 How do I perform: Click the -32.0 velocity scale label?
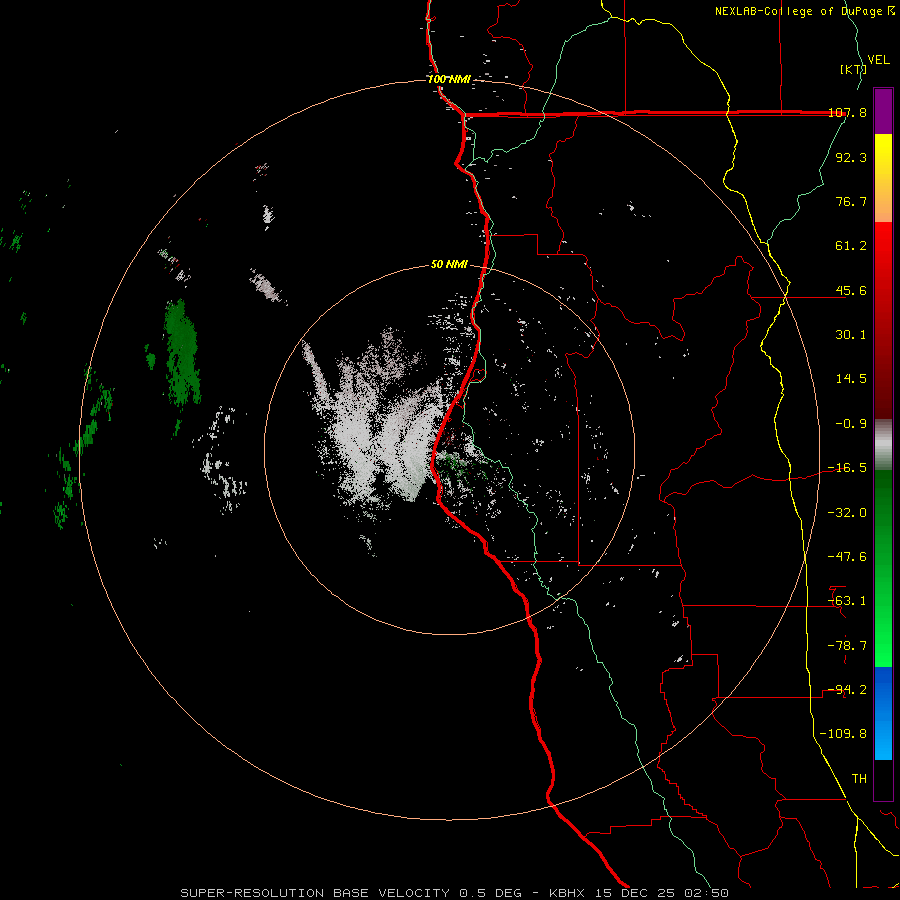pos(848,513)
